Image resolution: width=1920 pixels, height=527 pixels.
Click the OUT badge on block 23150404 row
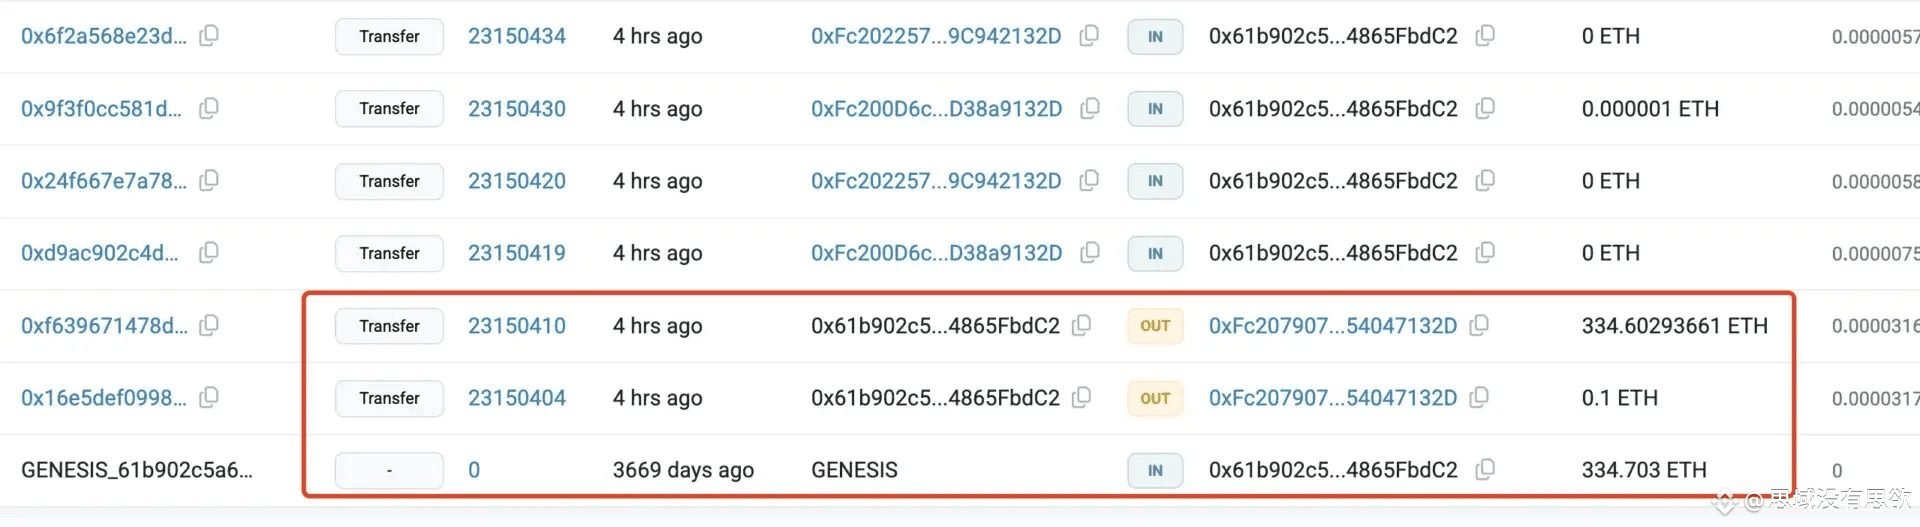[x=1155, y=398]
